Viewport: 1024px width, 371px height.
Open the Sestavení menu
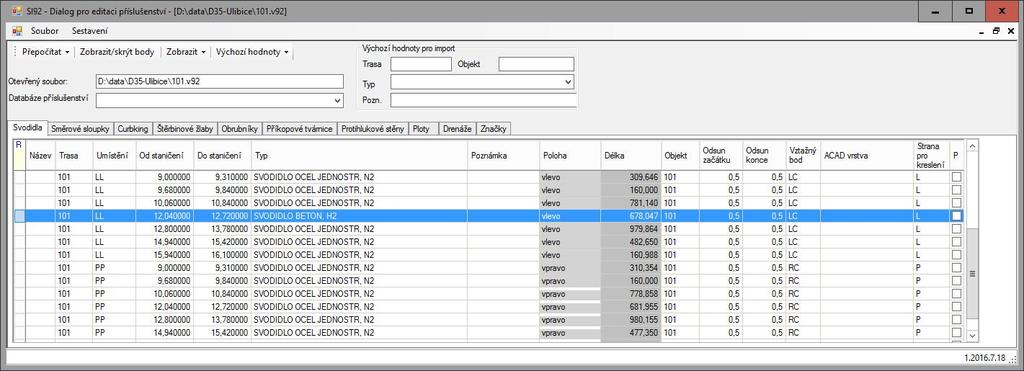tap(90, 31)
